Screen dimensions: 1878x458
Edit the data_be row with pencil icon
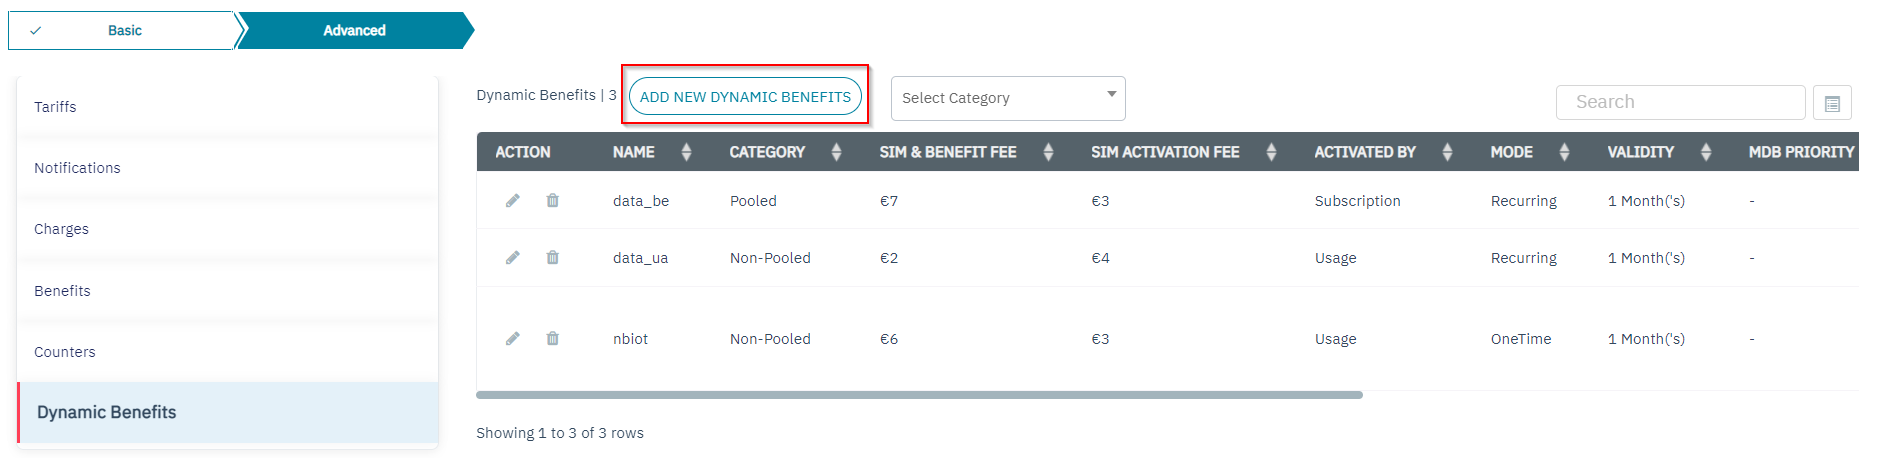[513, 201]
